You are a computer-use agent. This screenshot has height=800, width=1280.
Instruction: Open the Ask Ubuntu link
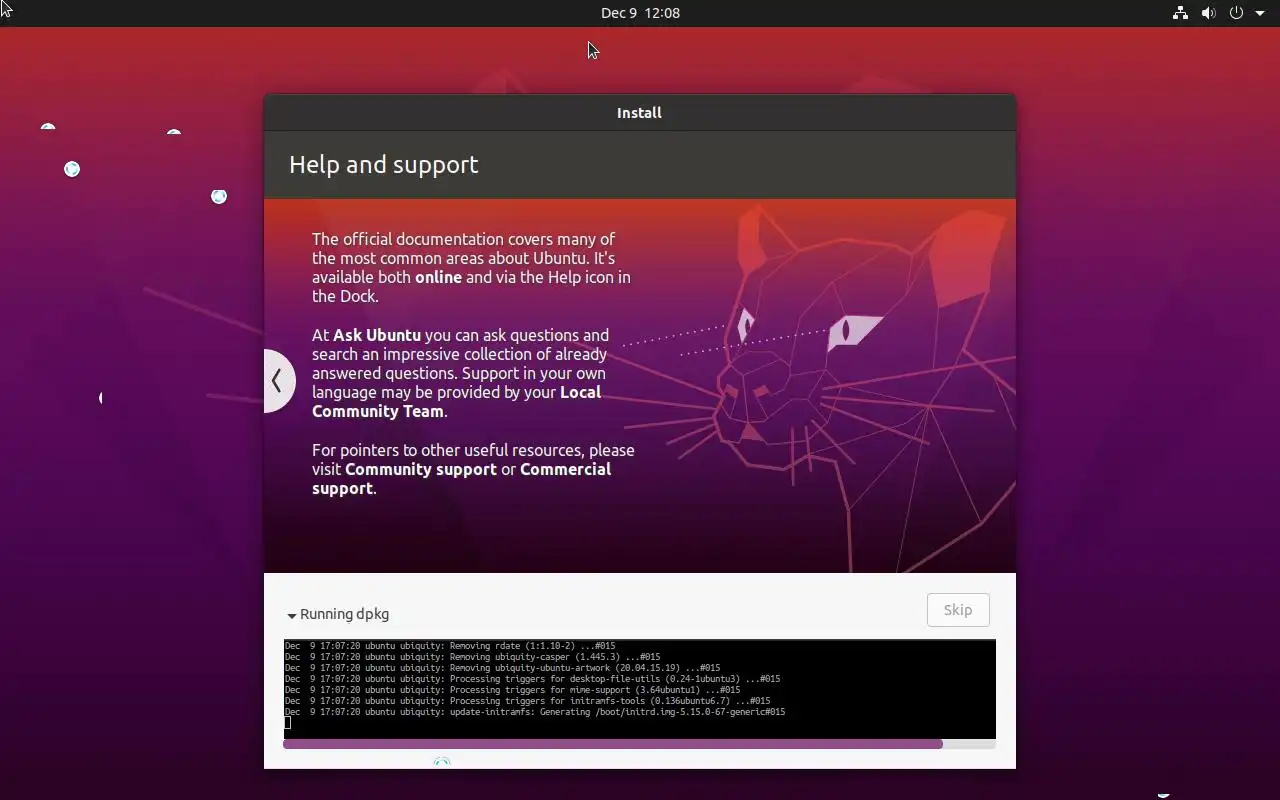(x=377, y=335)
